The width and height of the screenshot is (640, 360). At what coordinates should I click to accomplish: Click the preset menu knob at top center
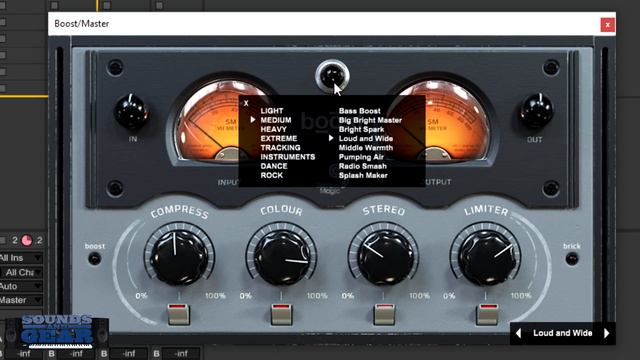coord(332,76)
